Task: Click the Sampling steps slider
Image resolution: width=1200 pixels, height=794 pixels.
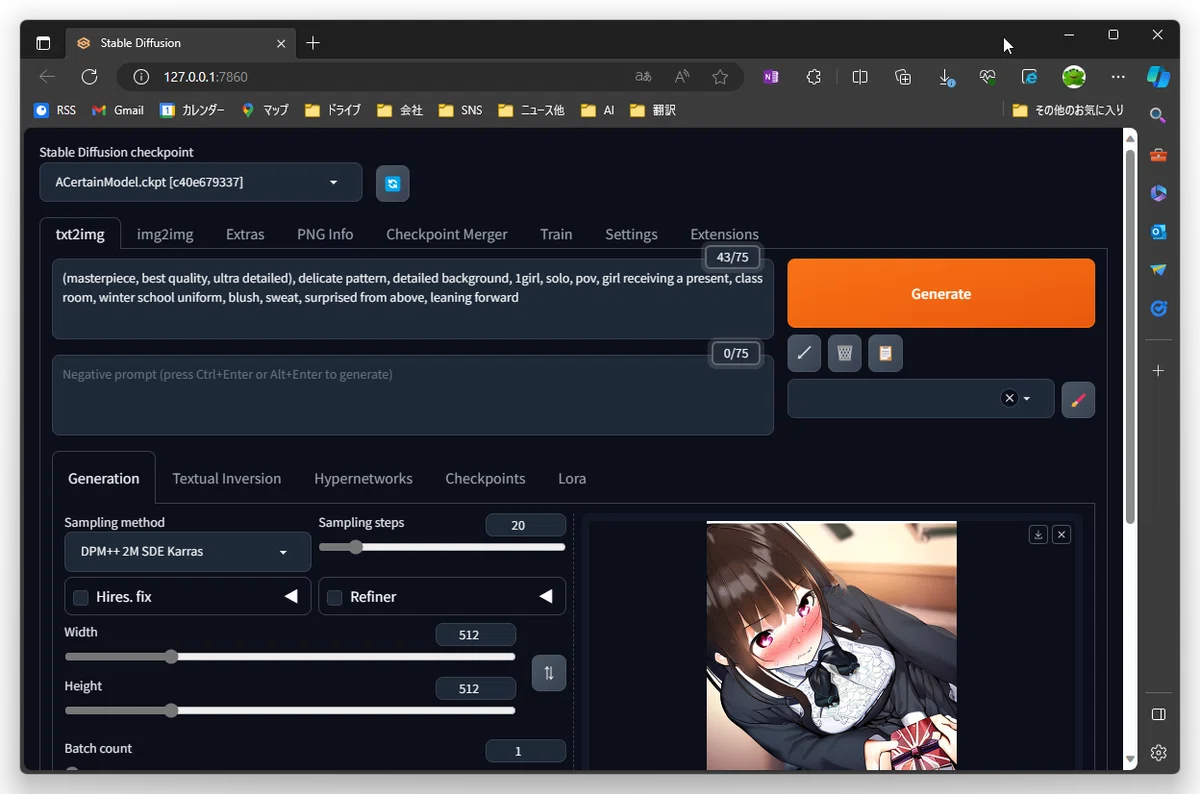Action: pos(442,547)
